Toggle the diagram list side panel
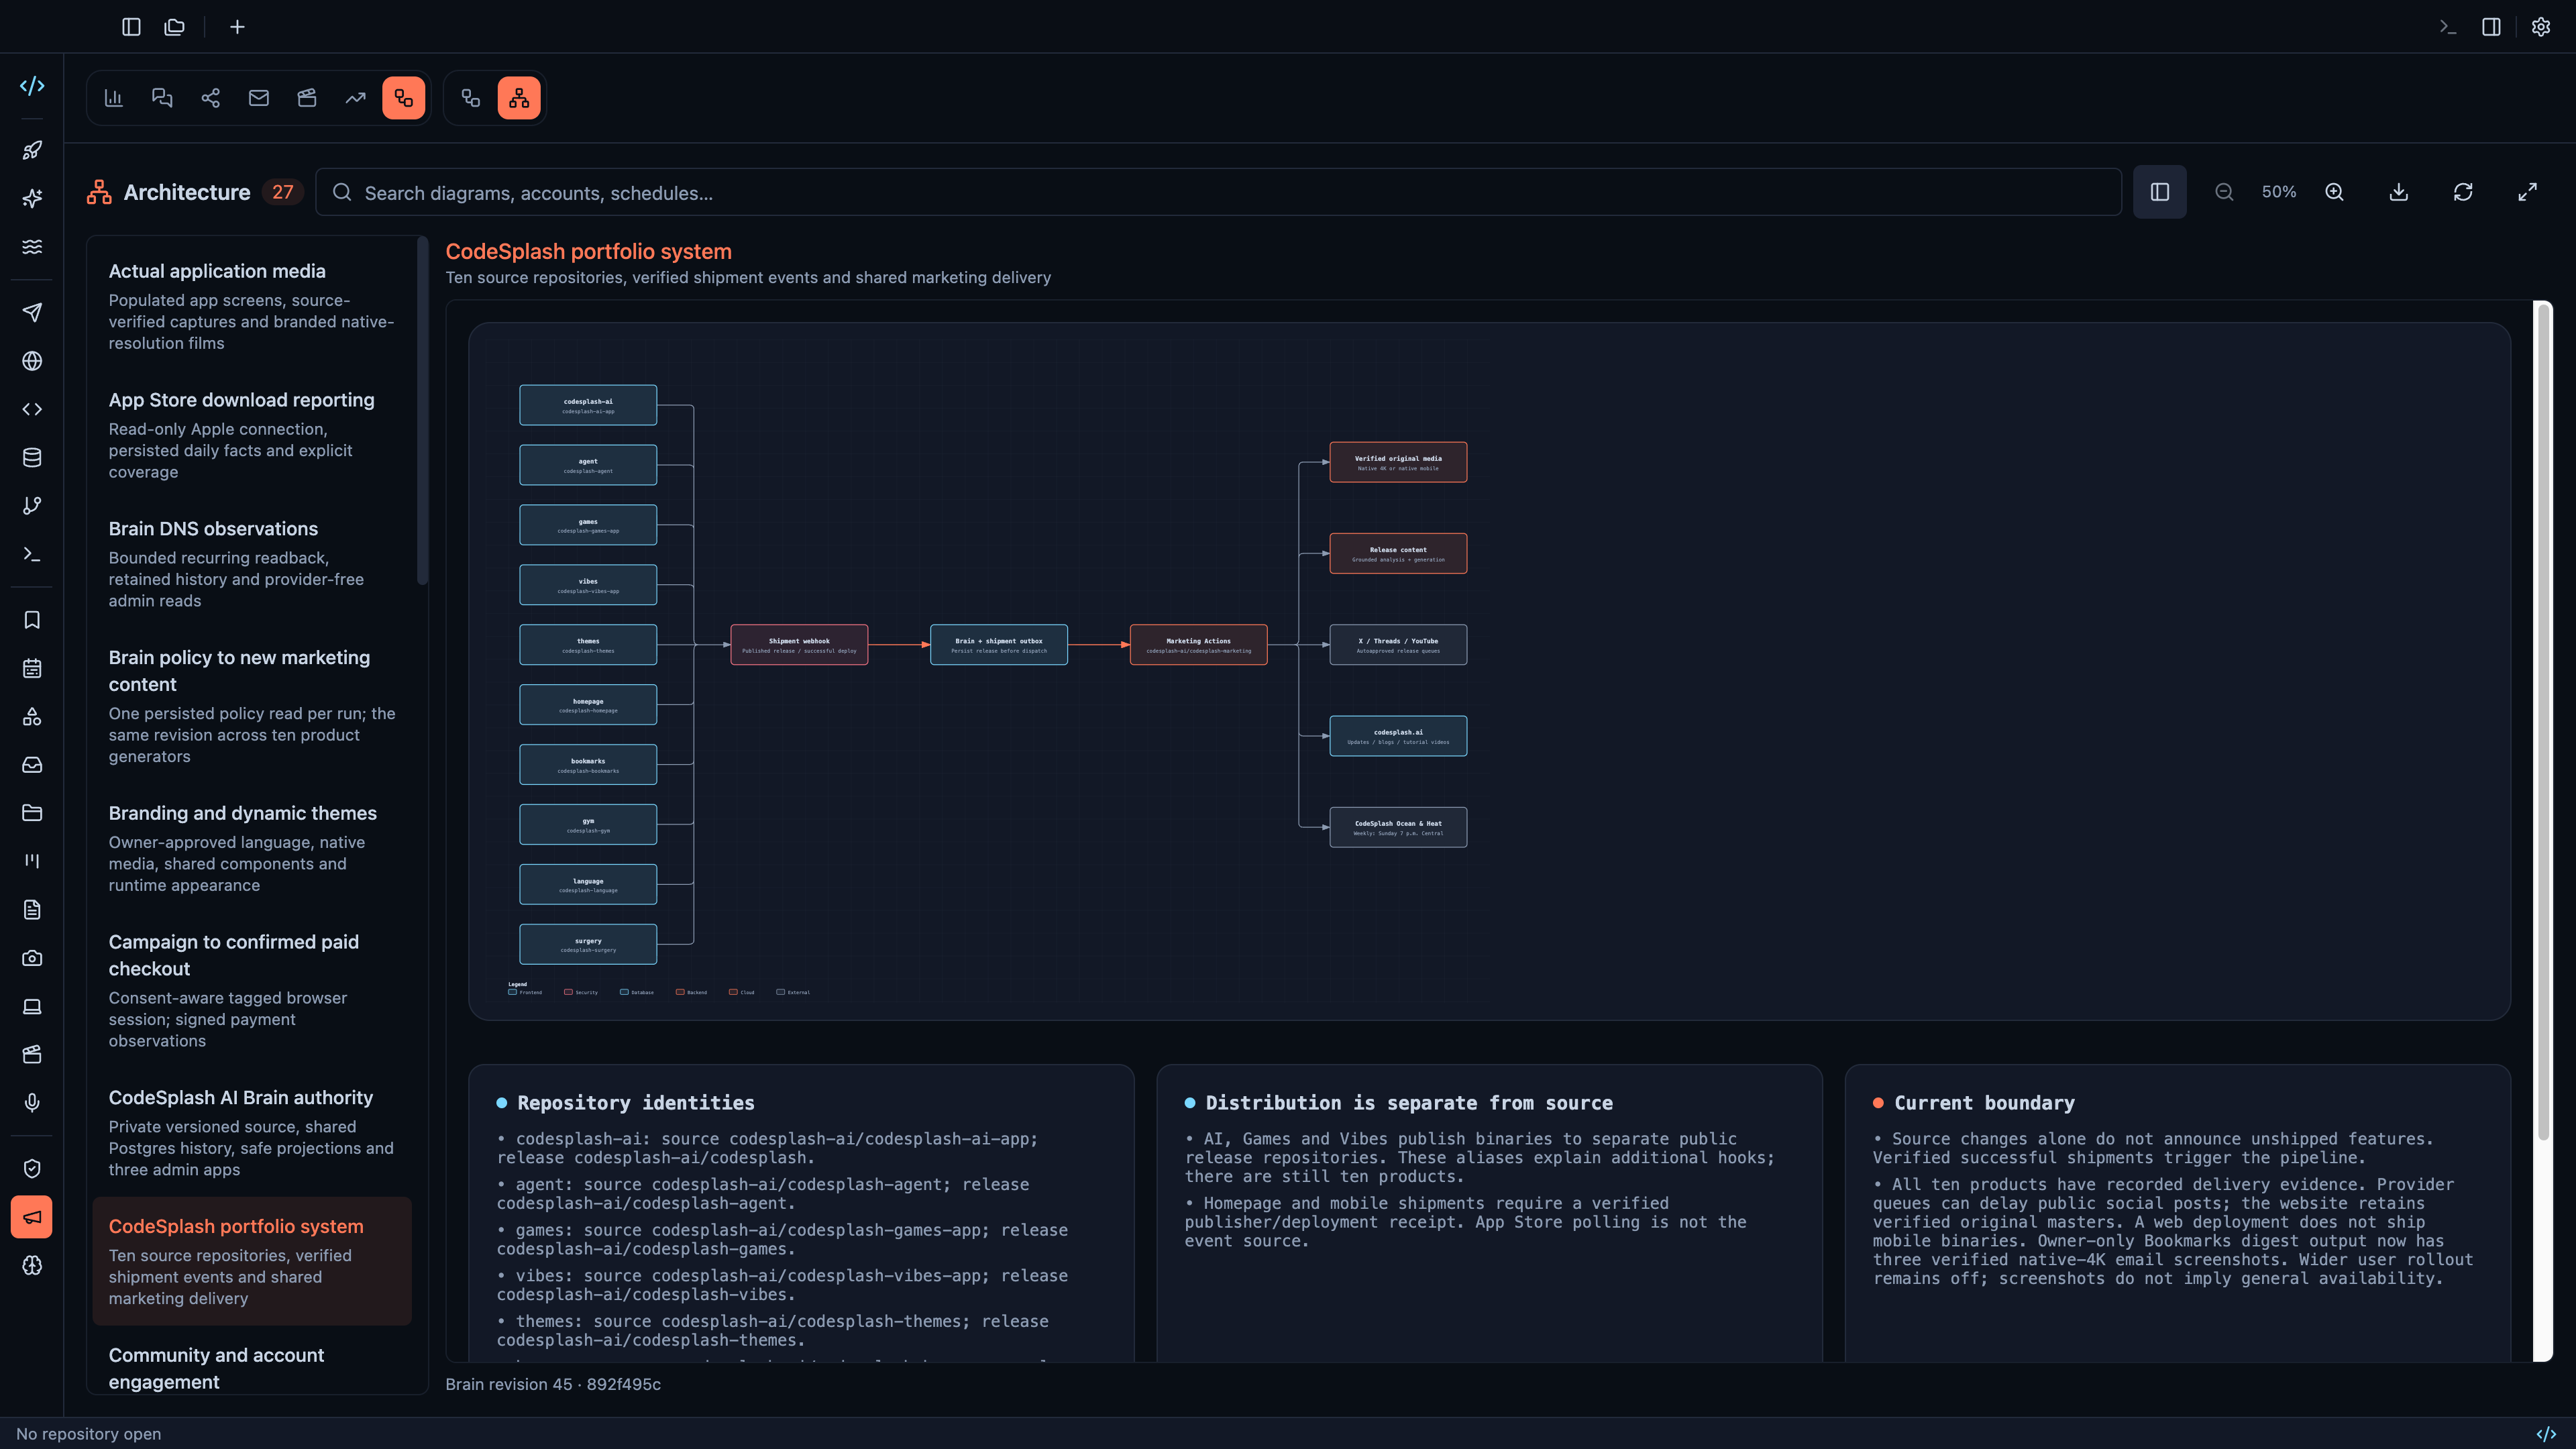 click(2160, 192)
